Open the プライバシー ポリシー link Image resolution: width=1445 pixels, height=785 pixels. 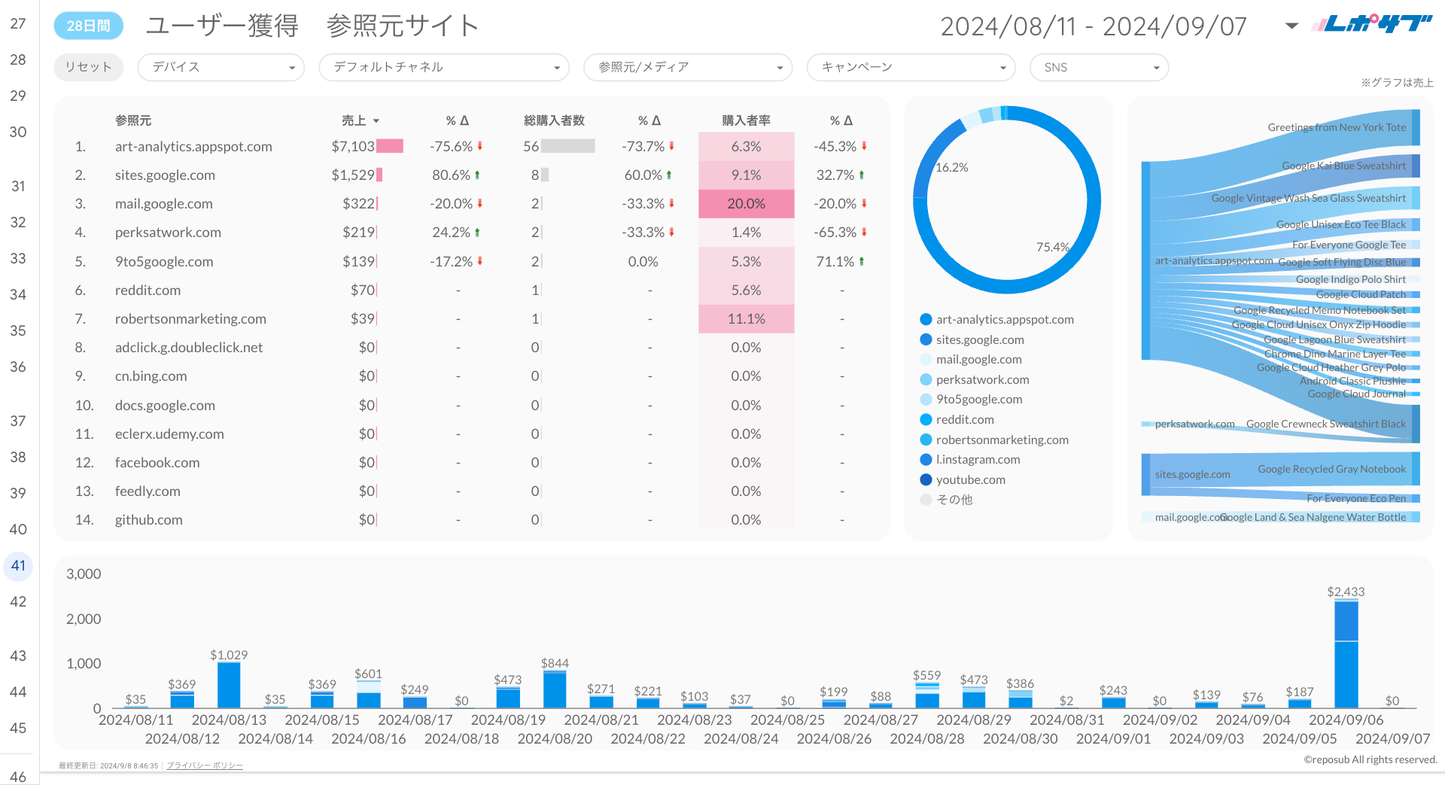(x=204, y=765)
